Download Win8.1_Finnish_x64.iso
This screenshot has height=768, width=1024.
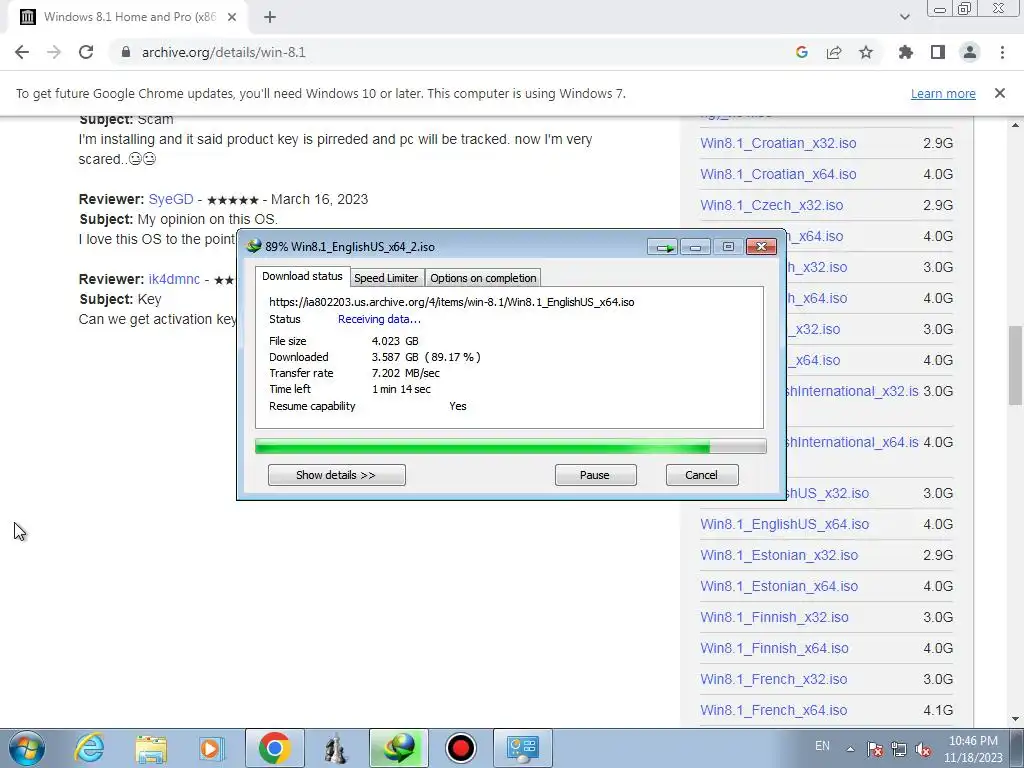click(x=774, y=648)
